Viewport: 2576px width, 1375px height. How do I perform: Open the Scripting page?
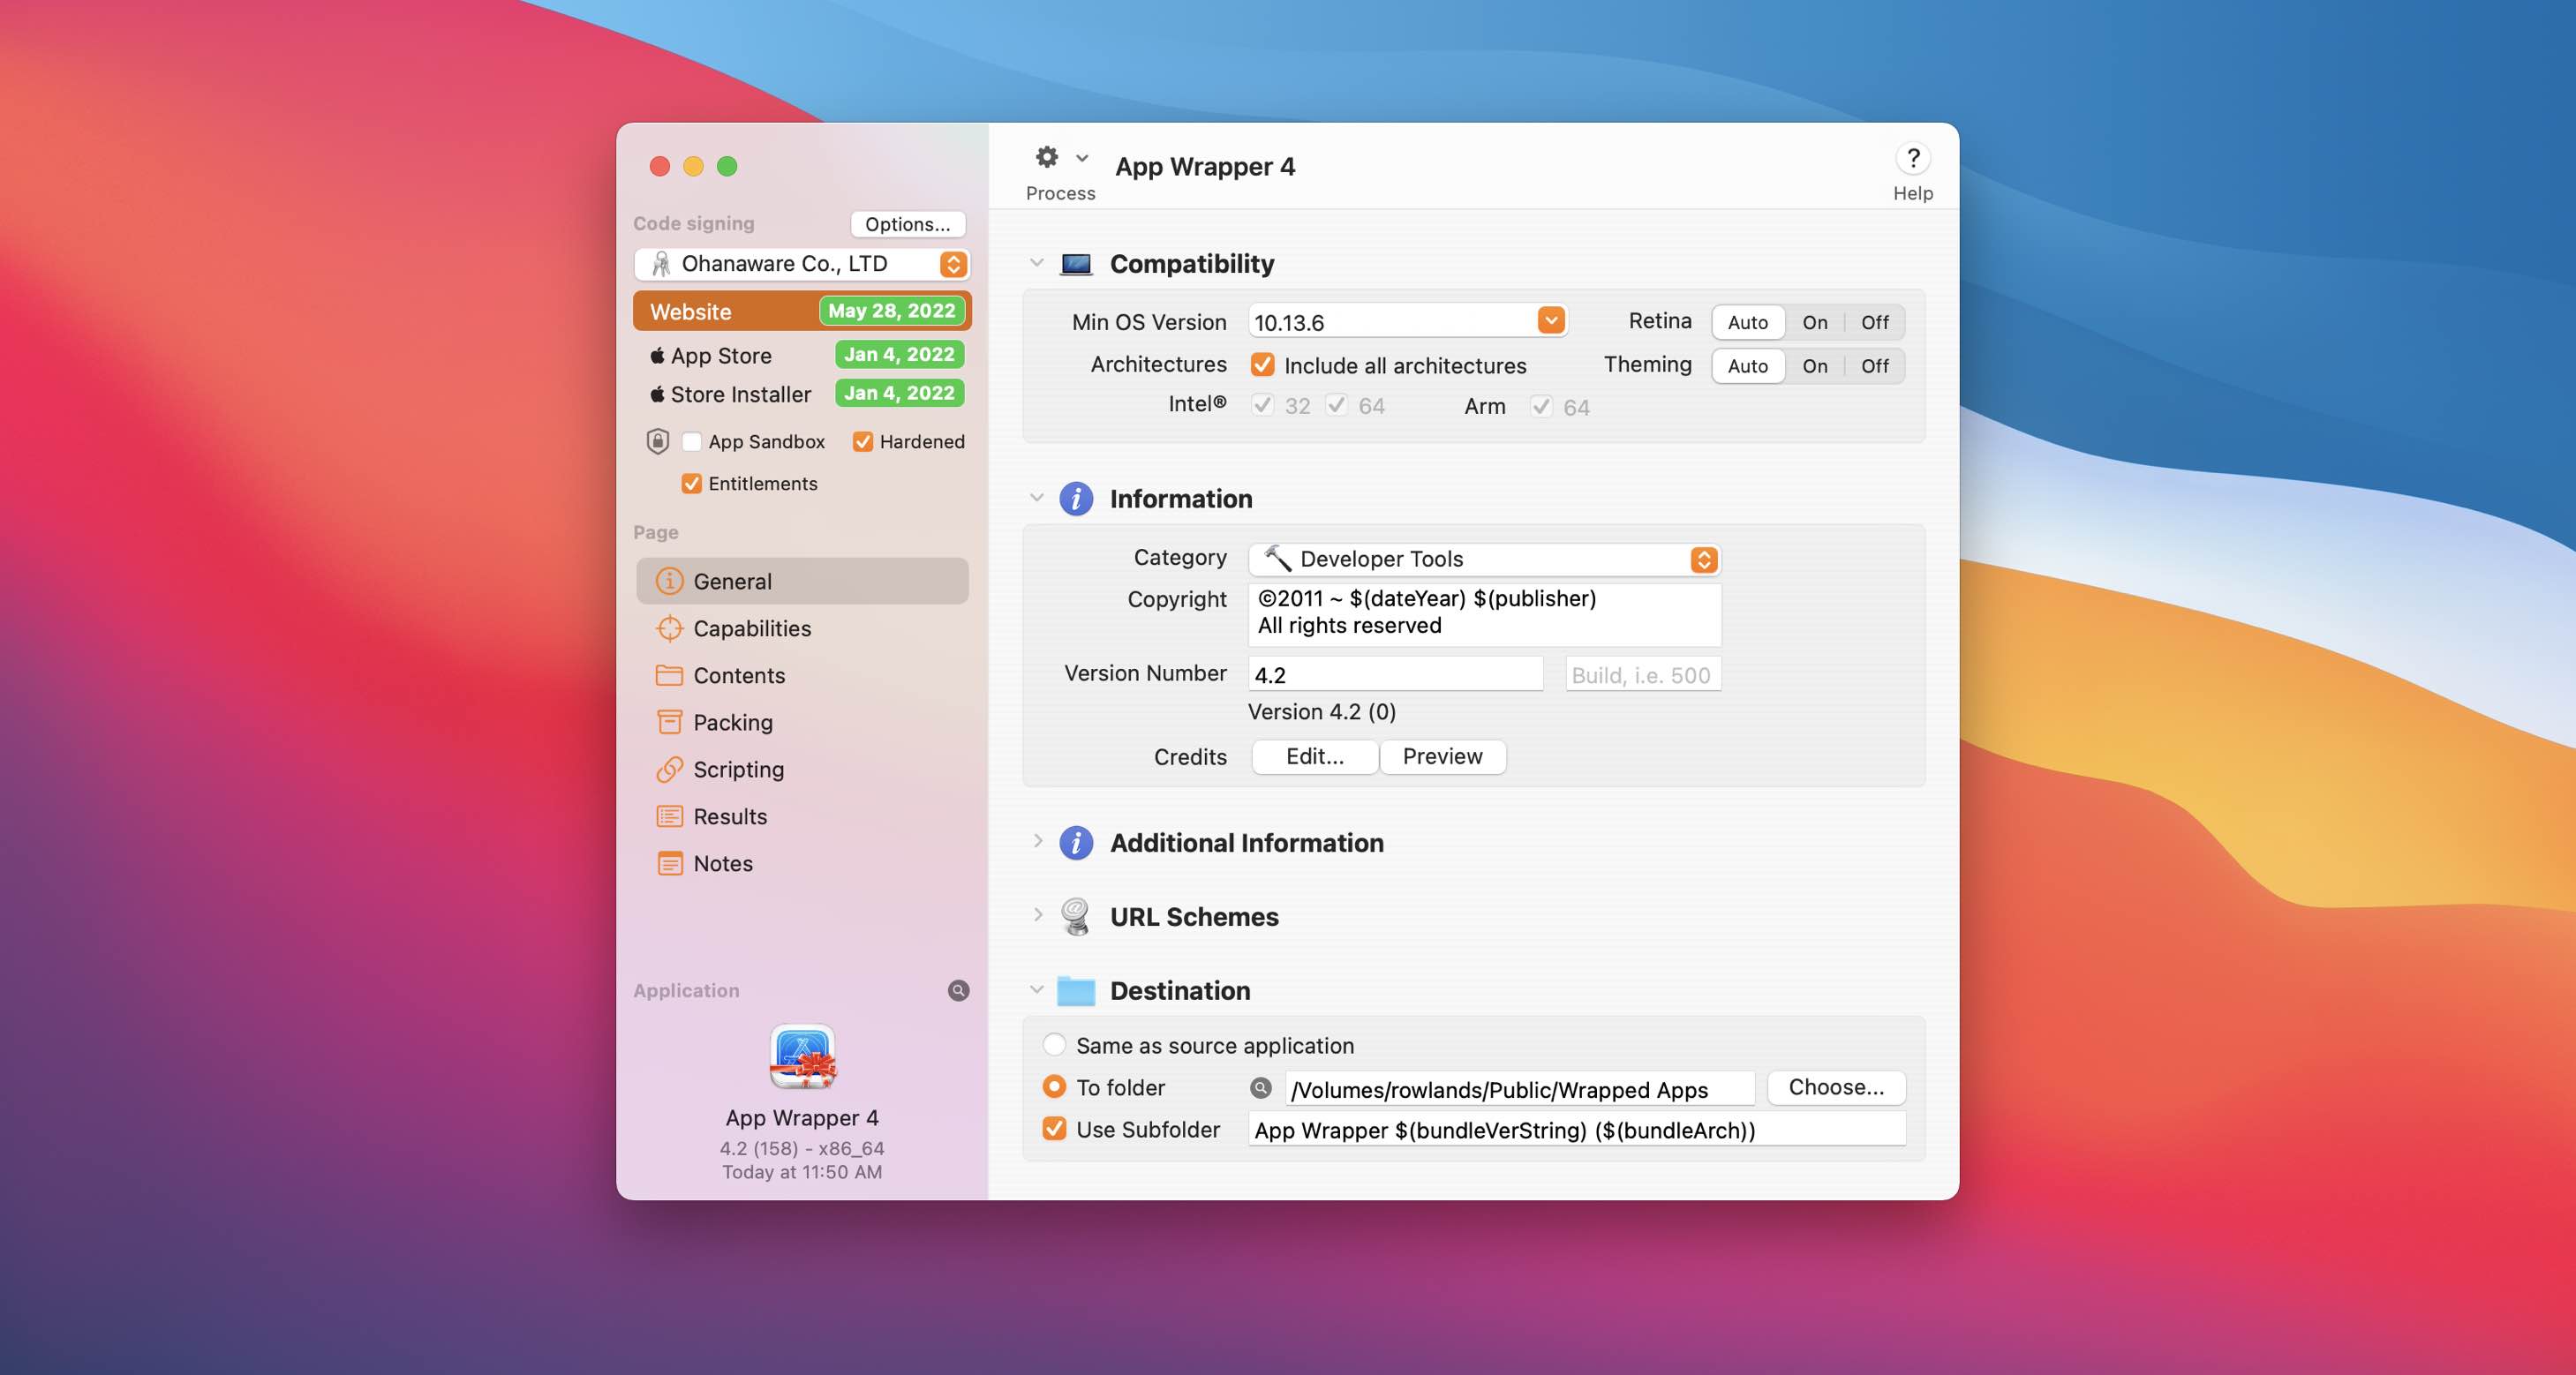coord(802,769)
